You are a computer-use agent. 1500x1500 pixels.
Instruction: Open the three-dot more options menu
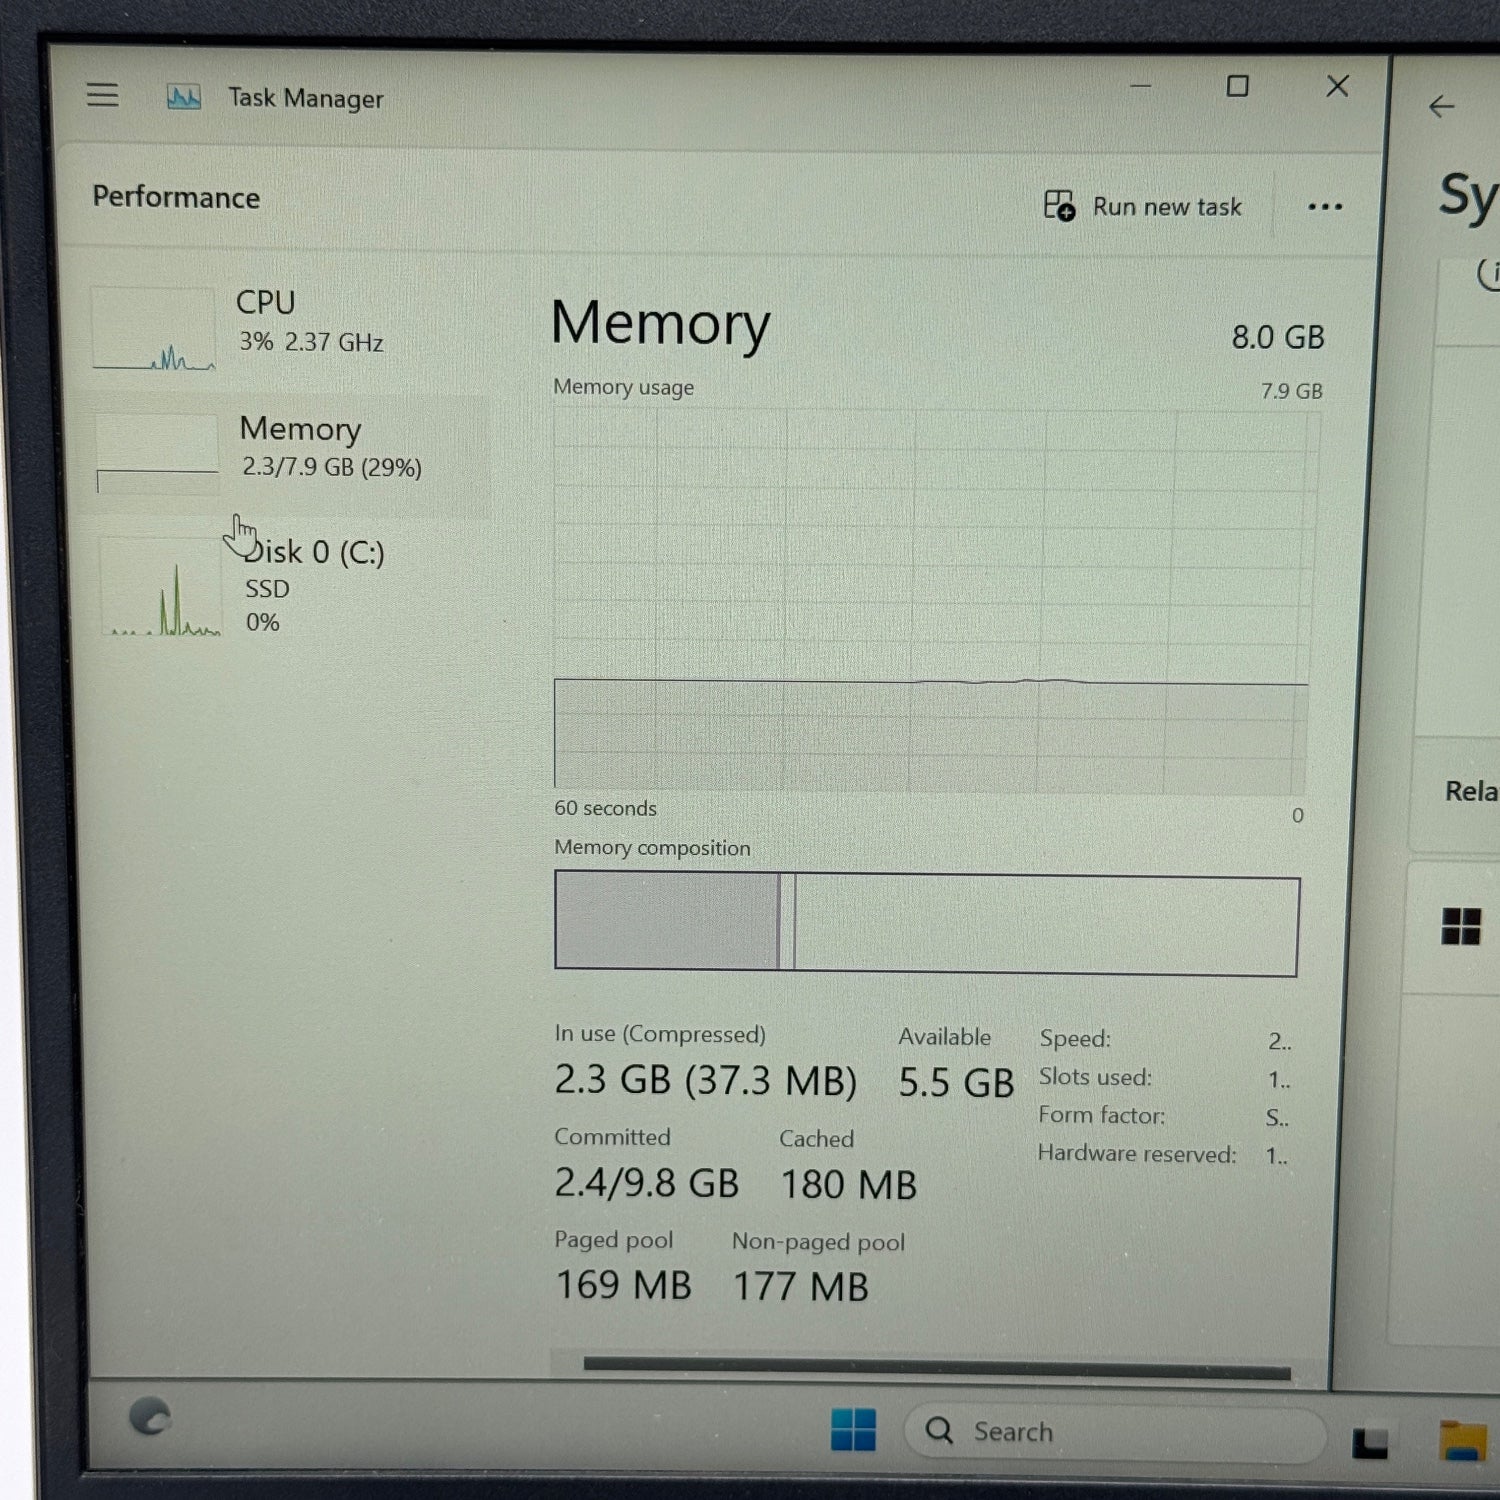coord(1324,207)
